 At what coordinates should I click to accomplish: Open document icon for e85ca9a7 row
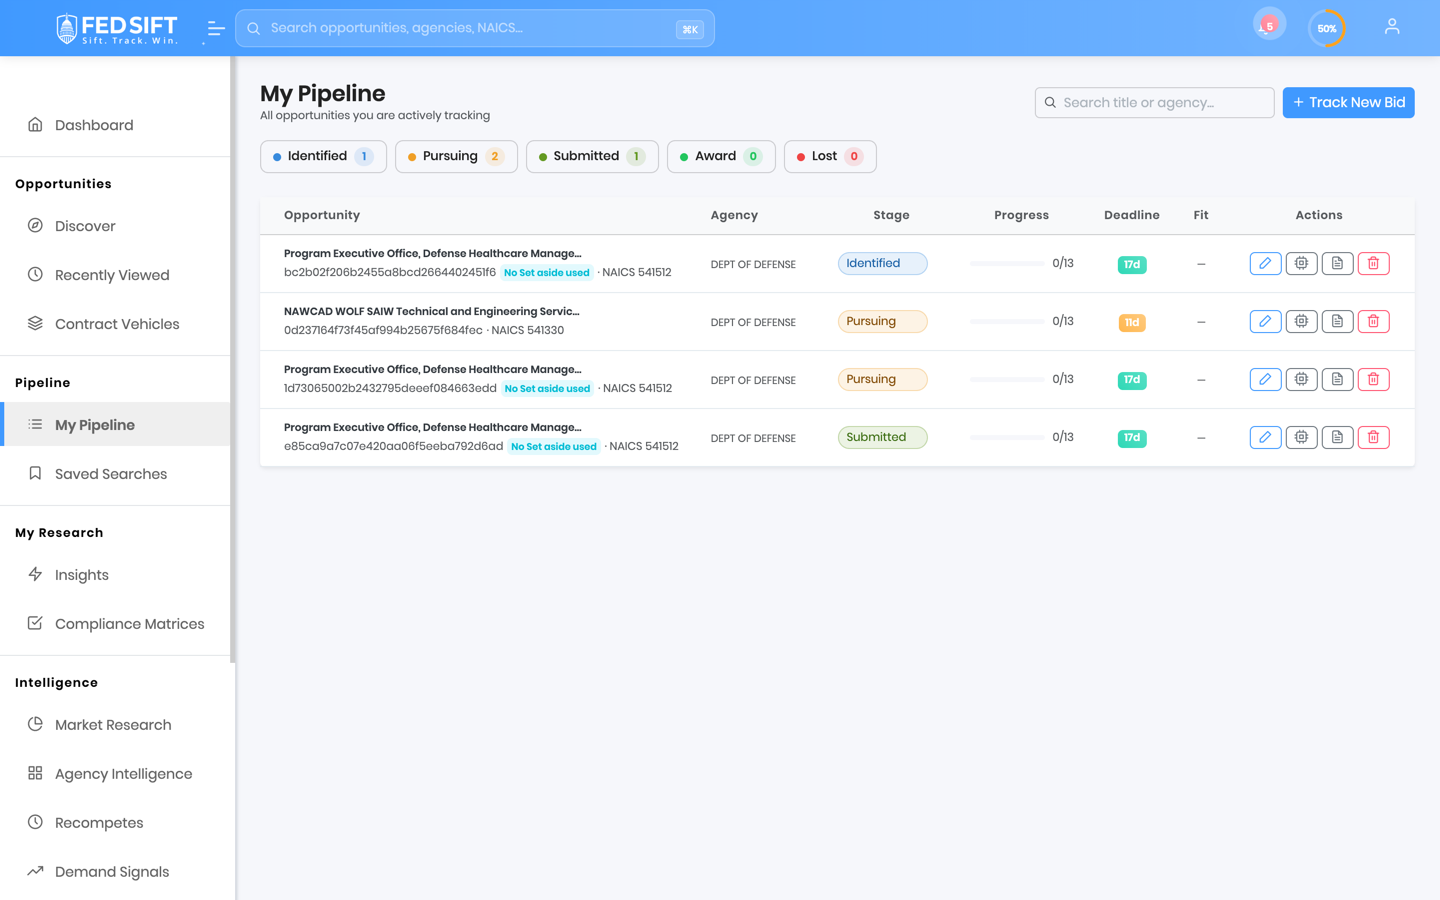point(1337,438)
